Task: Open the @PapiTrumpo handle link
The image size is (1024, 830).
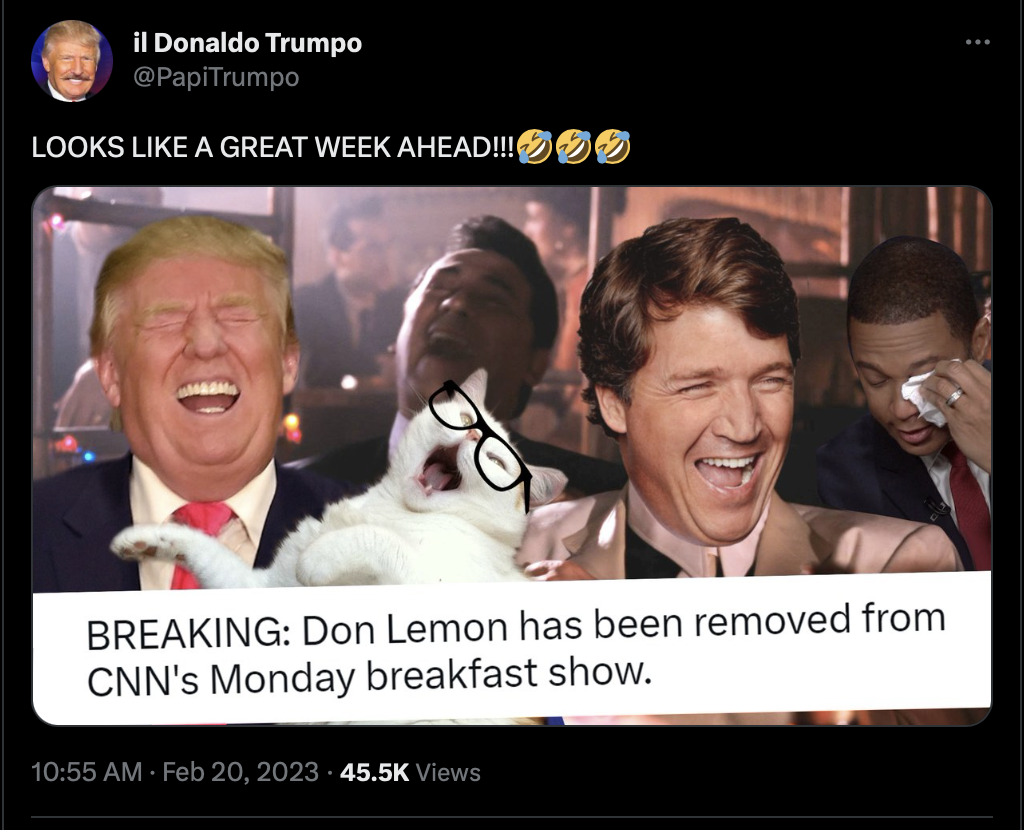Action: [x=216, y=77]
